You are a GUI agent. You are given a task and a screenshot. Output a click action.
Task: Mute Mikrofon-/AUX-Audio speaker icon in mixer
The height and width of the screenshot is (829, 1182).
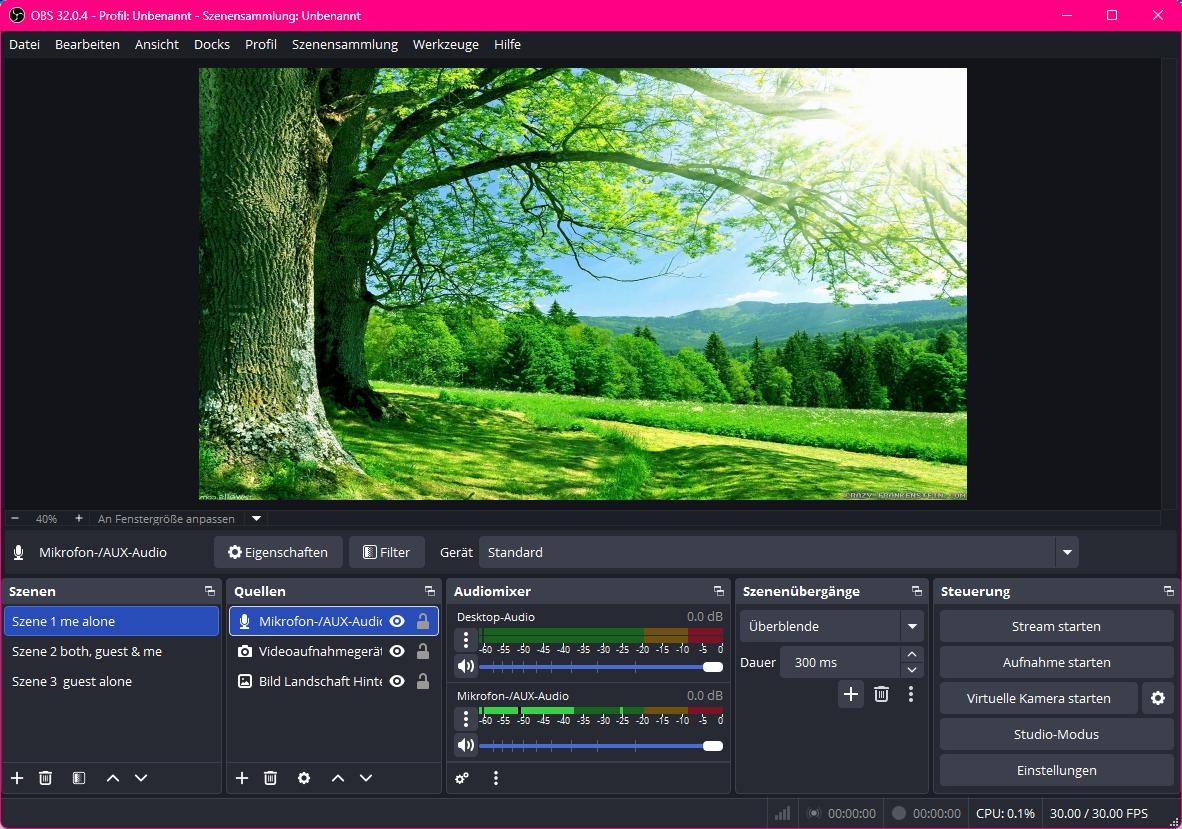coord(466,745)
